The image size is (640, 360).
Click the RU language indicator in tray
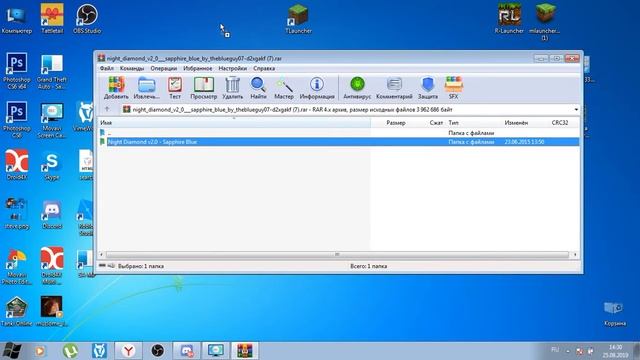[555, 350]
